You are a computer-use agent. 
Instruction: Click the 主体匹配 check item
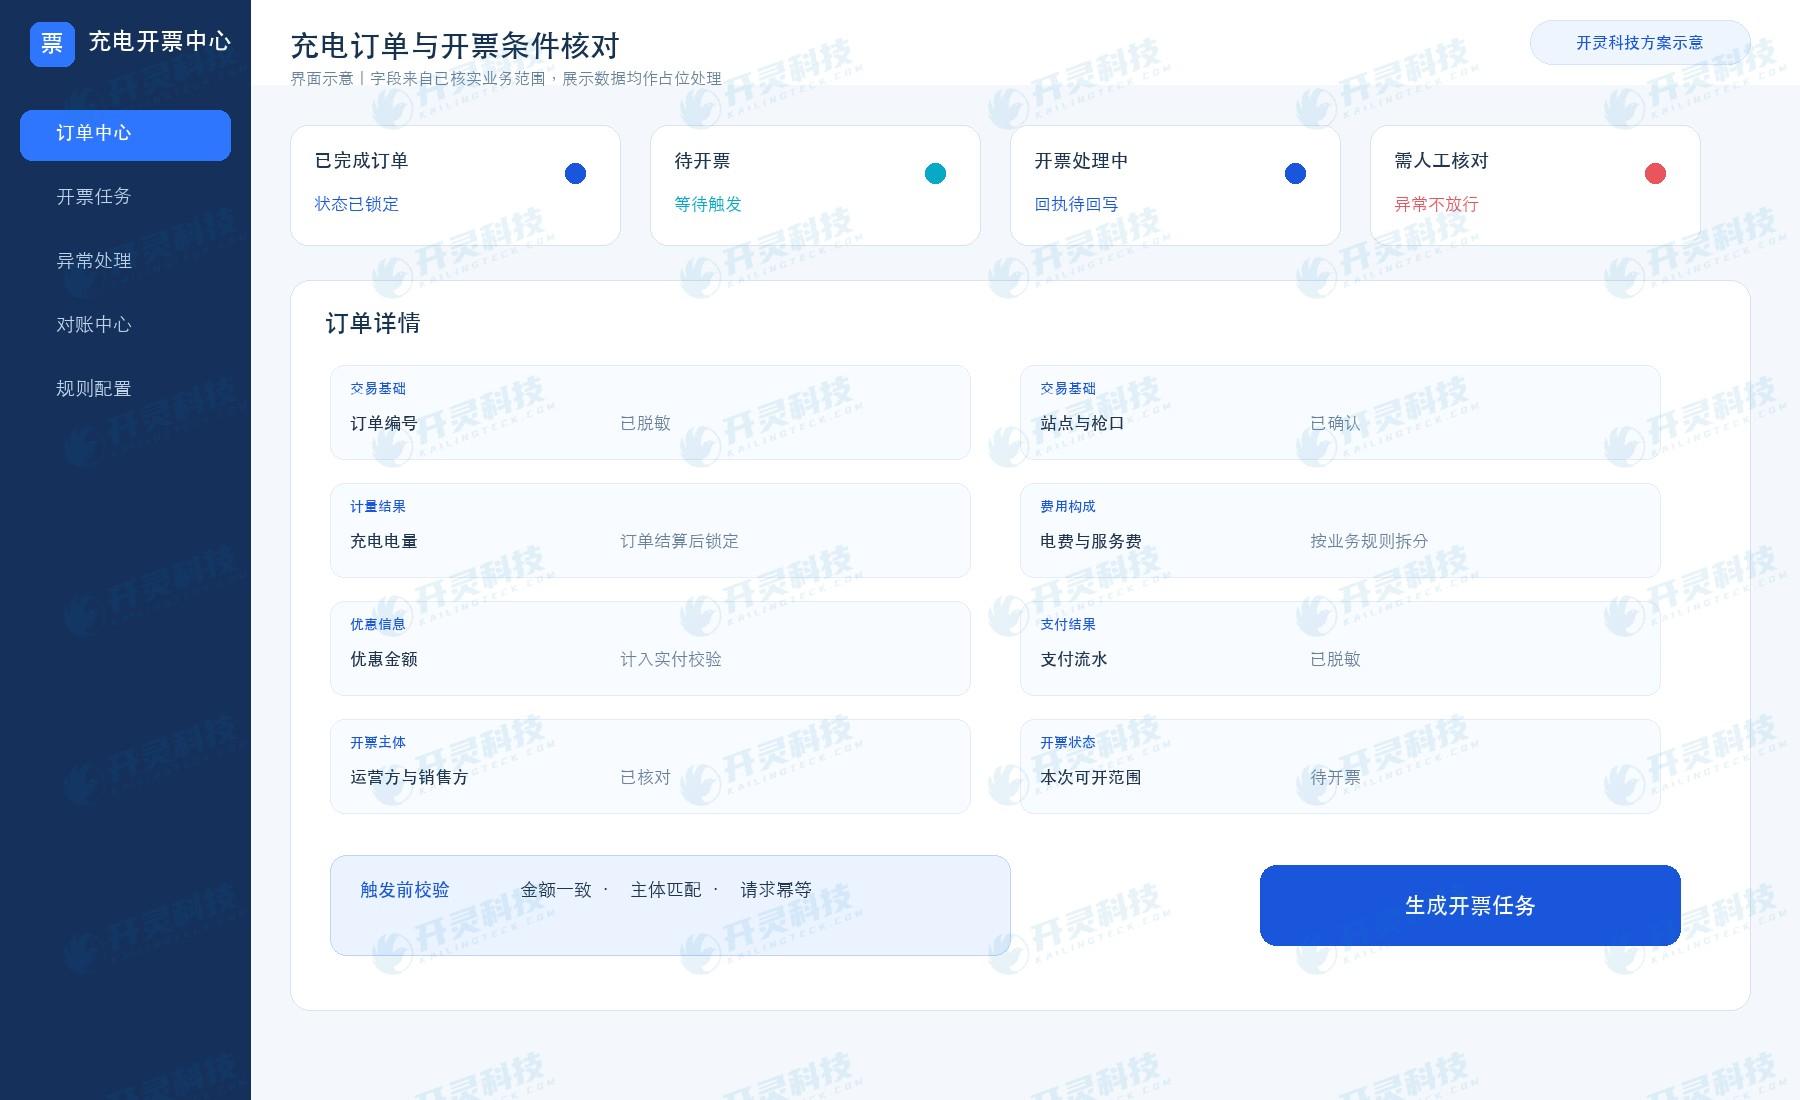[x=666, y=890]
